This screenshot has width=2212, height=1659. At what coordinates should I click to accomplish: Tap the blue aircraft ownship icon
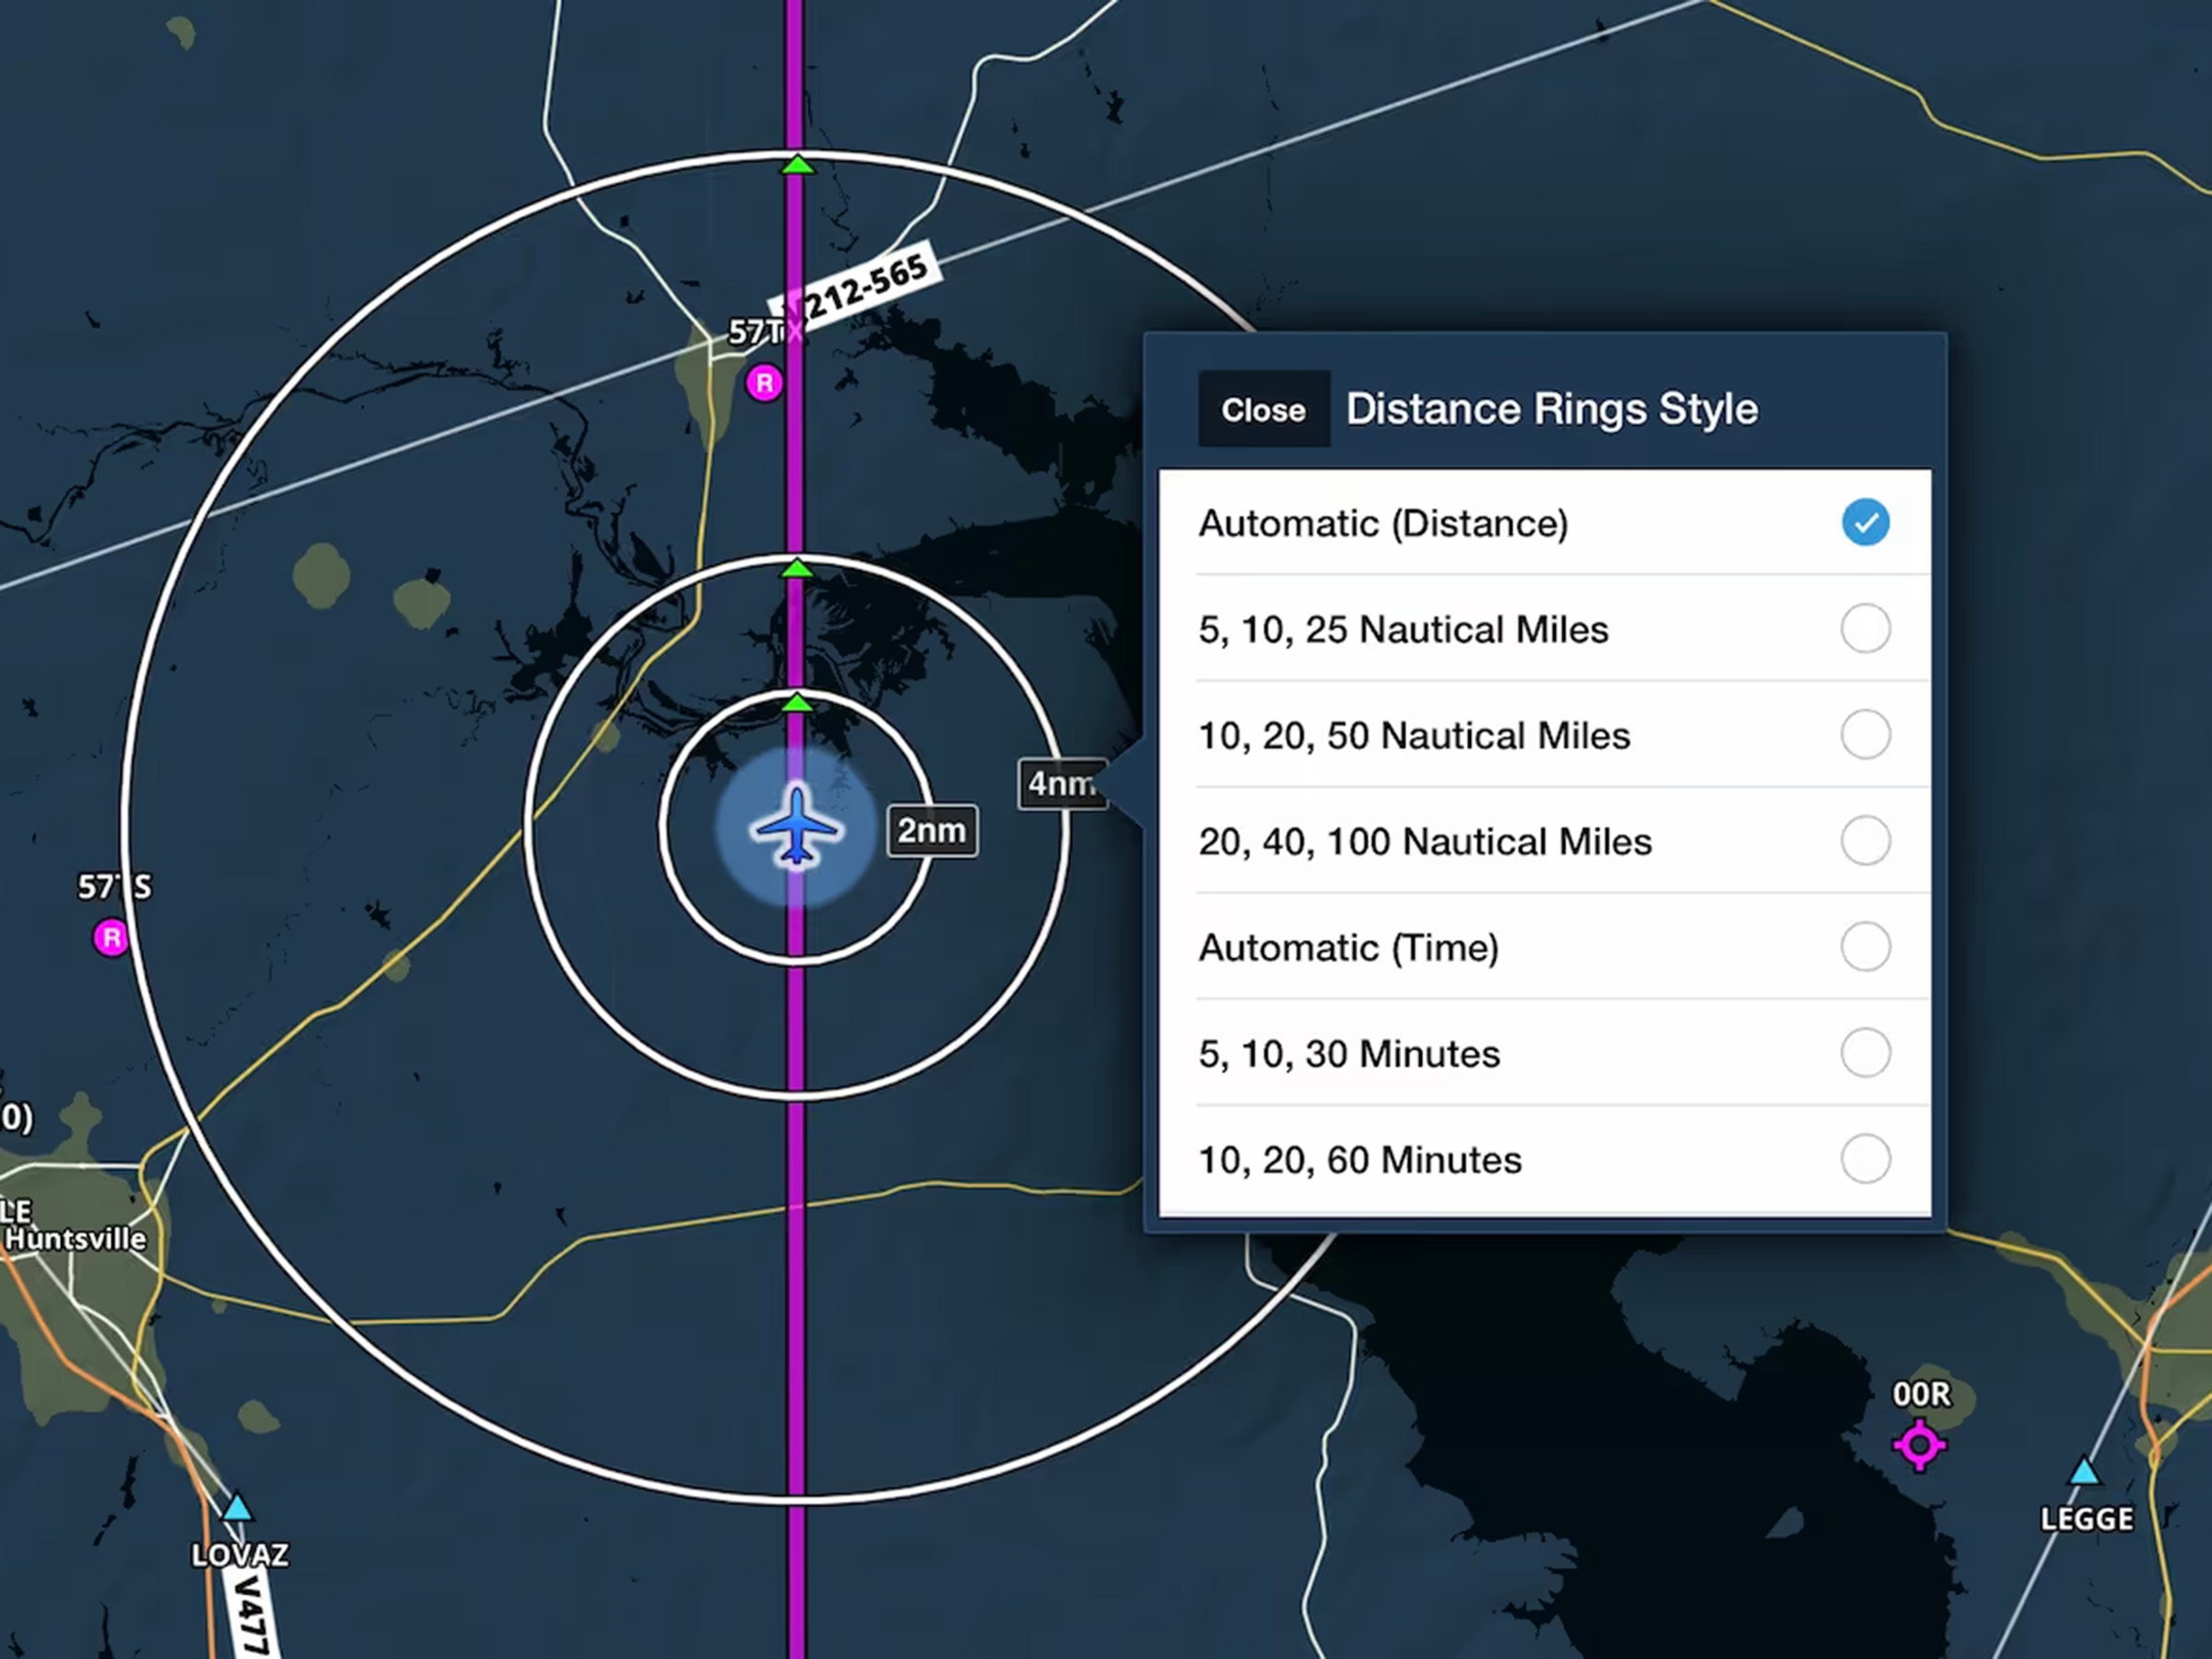click(796, 827)
